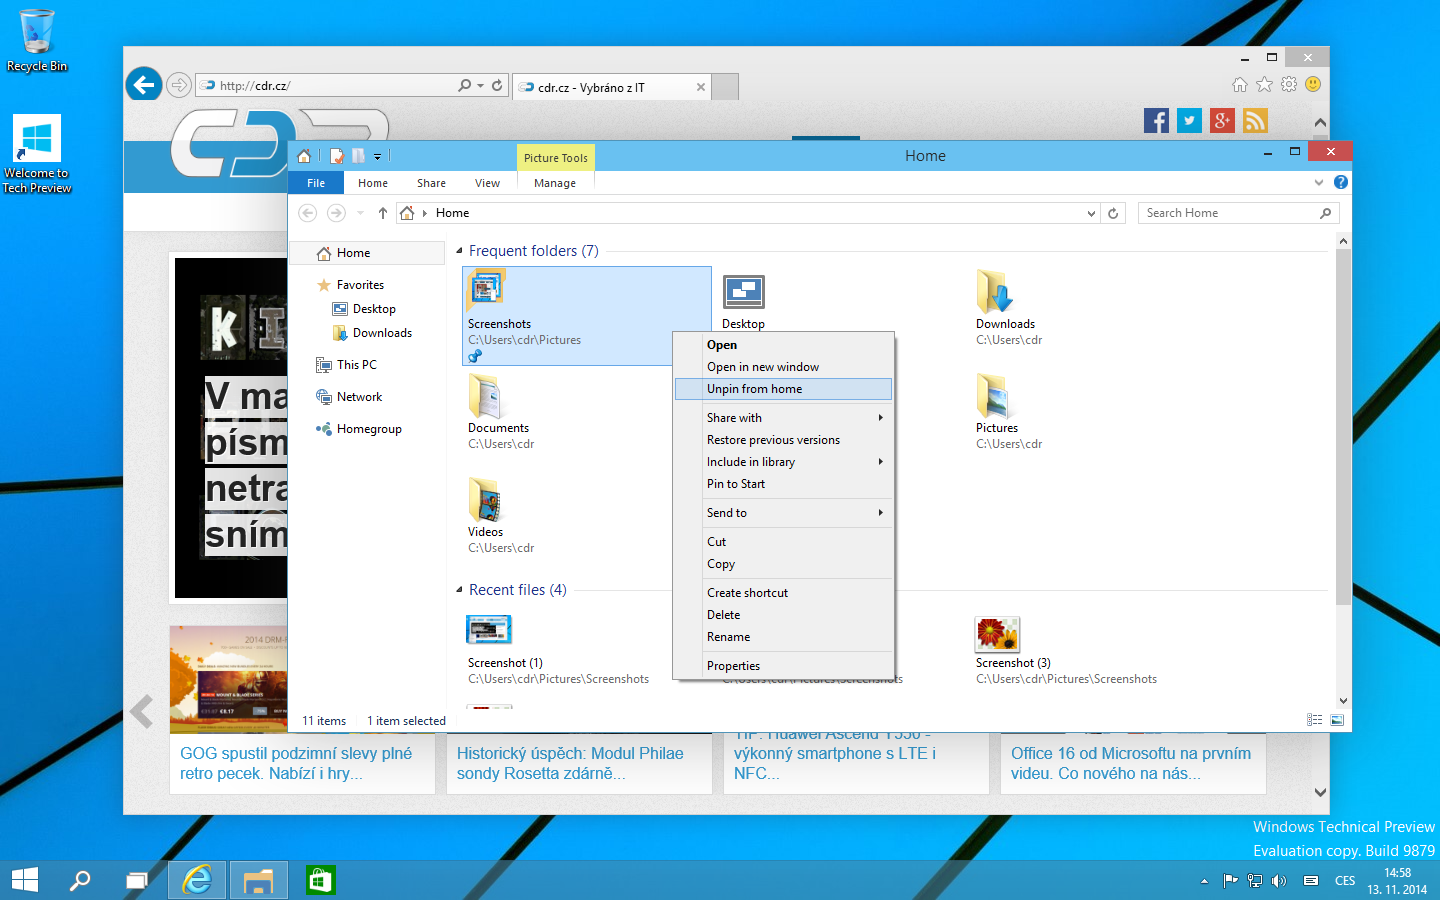This screenshot has width=1440, height=900.
Task: Open the Facebook icon on webpage
Action: coord(1156,121)
